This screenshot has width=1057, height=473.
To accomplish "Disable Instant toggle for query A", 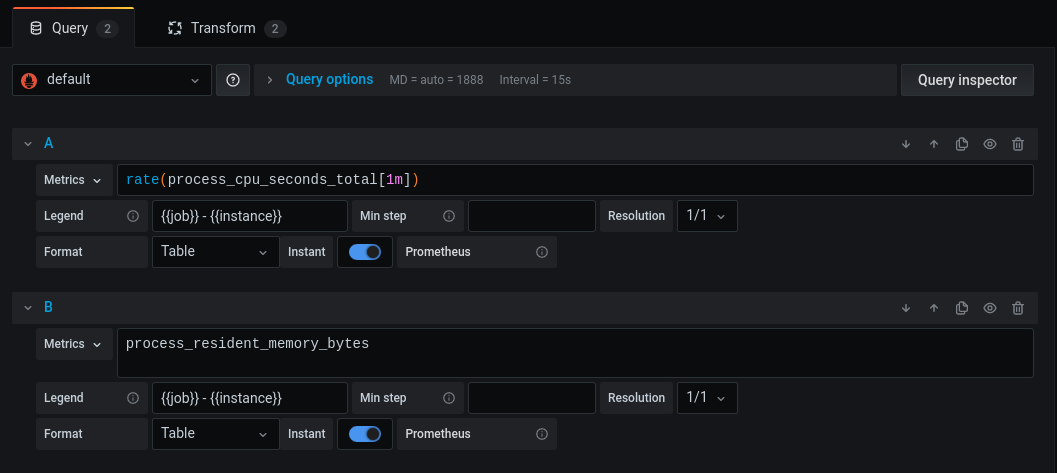I will coord(365,252).
